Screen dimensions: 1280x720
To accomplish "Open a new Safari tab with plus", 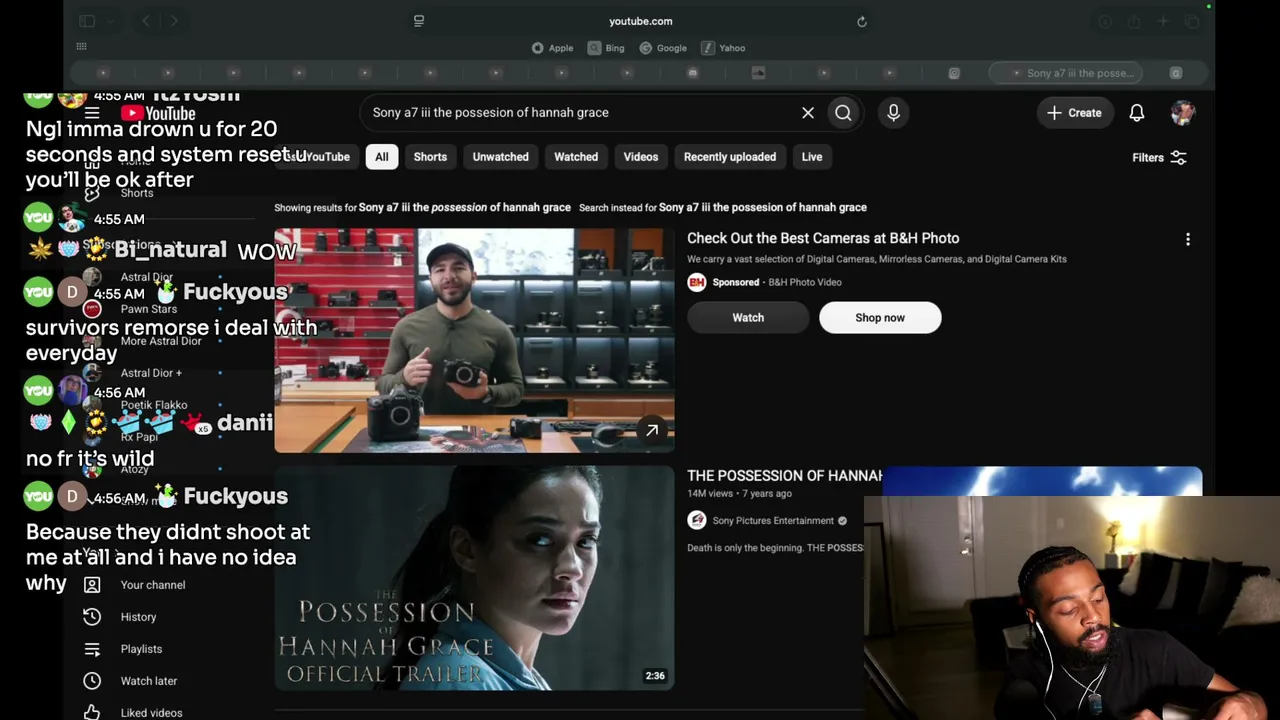I will [x=1162, y=21].
